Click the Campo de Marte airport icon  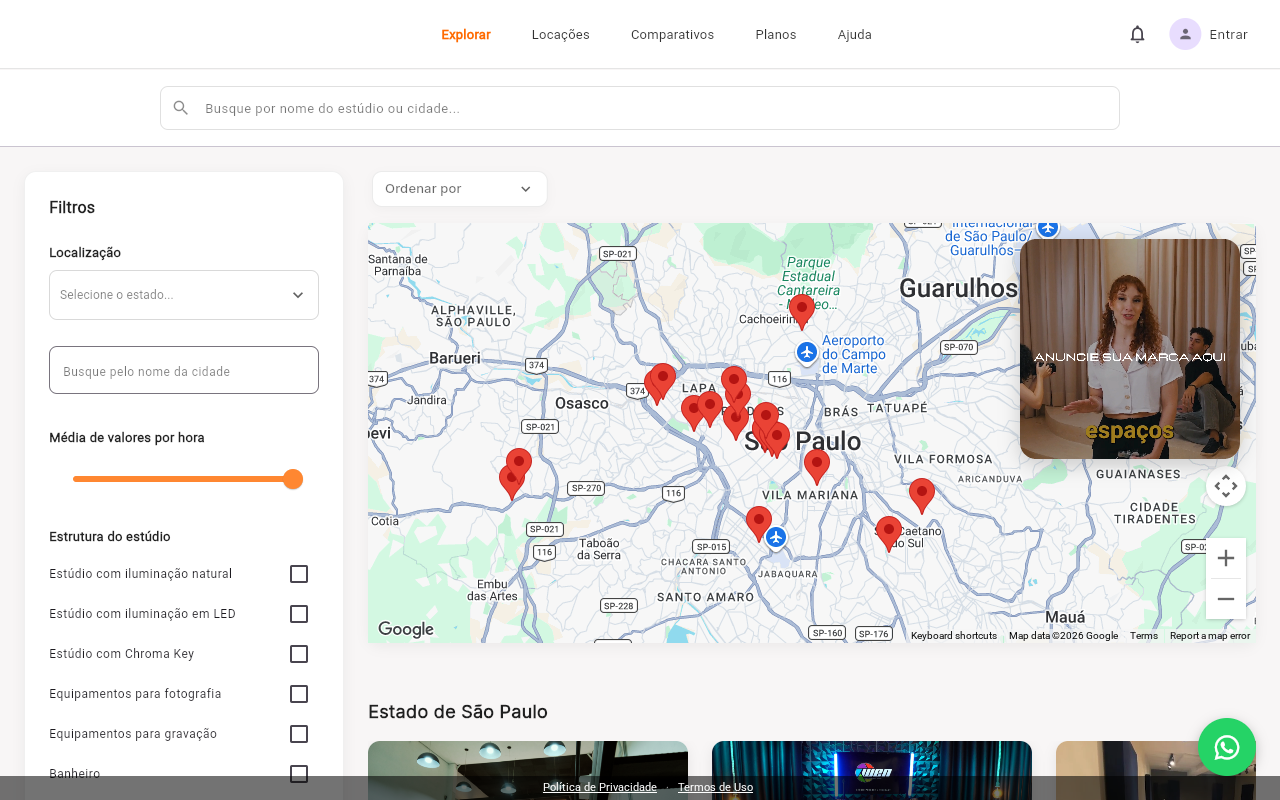807,353
